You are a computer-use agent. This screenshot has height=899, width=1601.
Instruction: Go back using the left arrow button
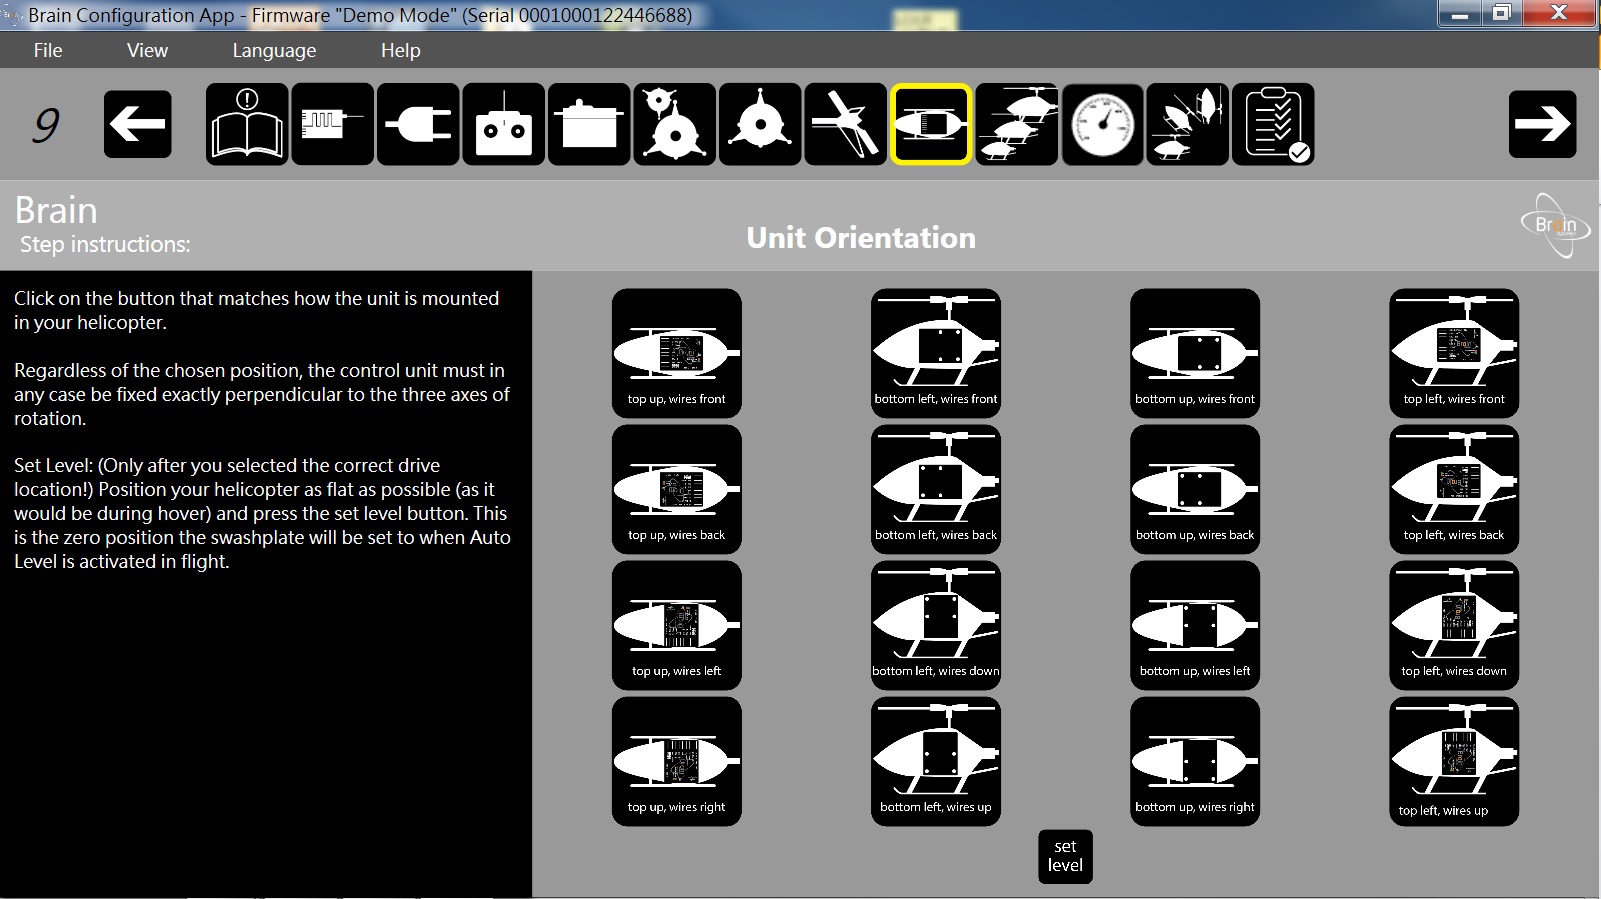[x=138, y=124]
